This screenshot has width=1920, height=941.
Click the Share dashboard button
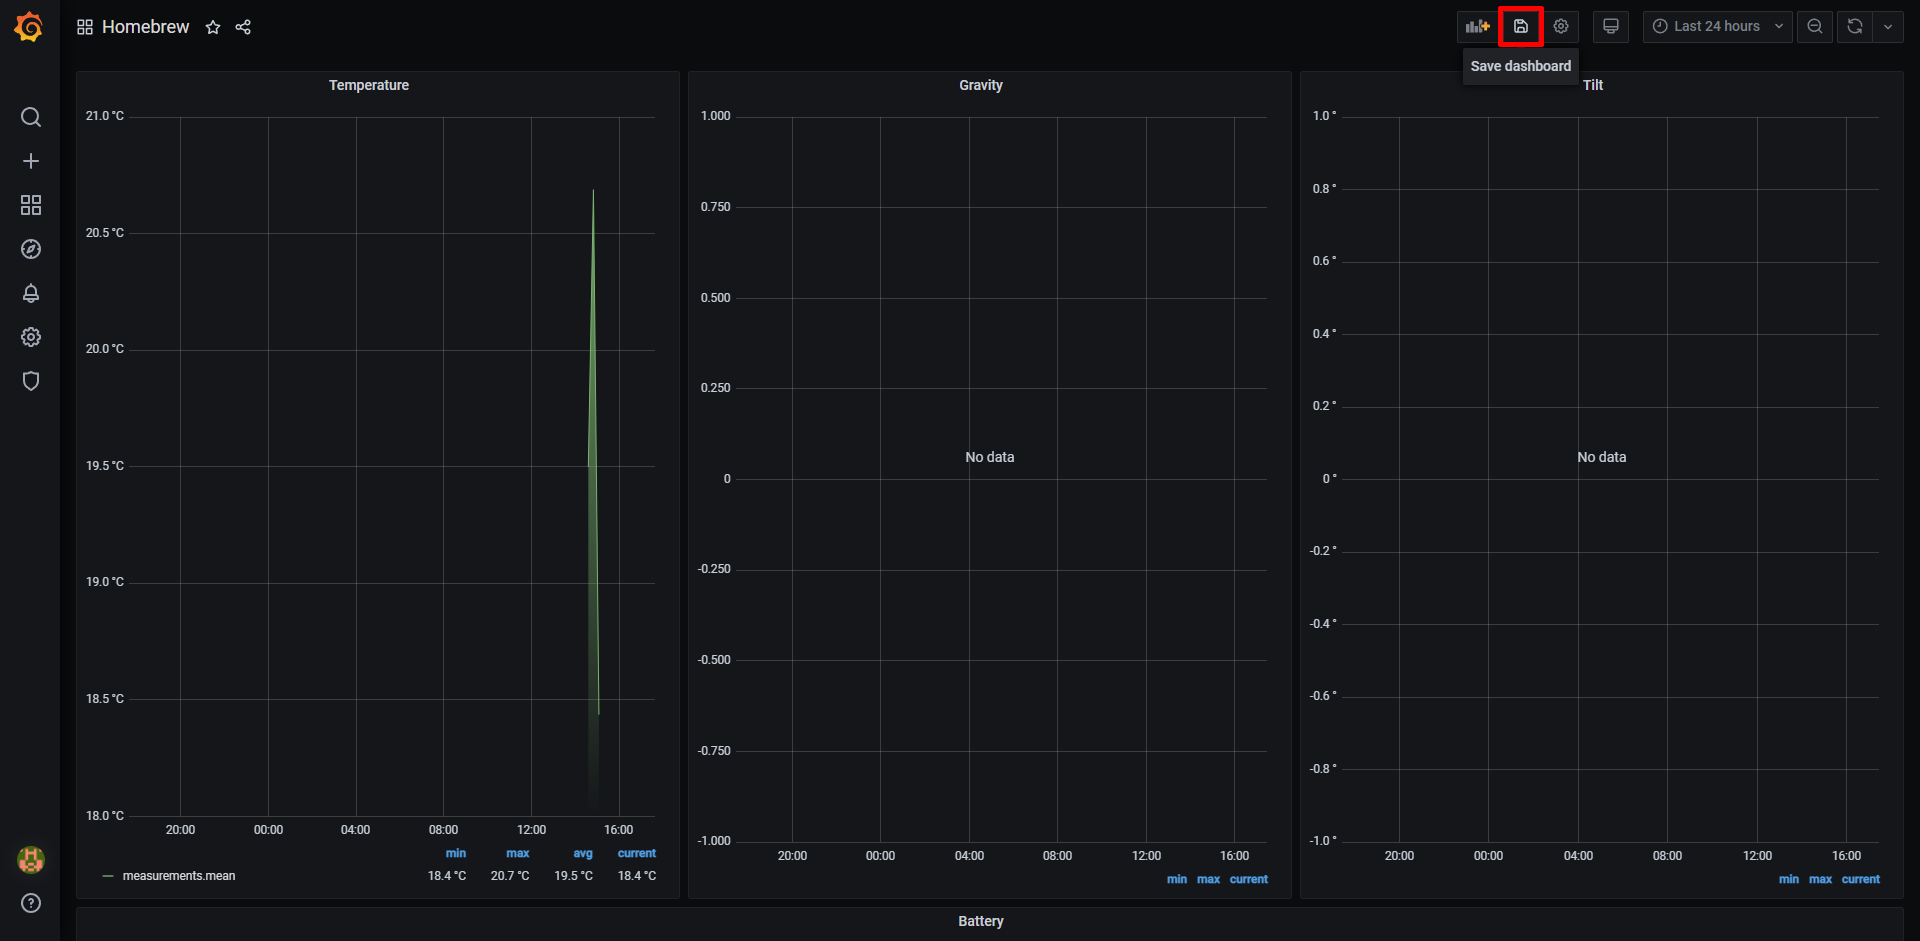point(243,27)
